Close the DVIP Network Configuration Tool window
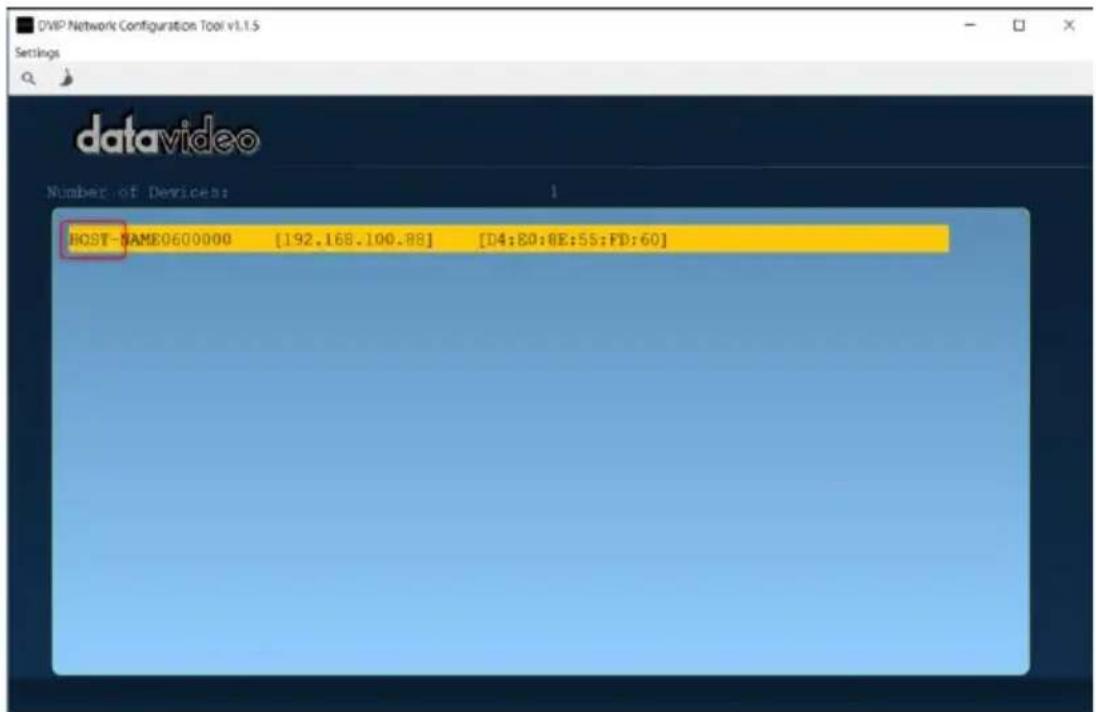This screenshot has height=712, width=1096. pos(1069,25)
